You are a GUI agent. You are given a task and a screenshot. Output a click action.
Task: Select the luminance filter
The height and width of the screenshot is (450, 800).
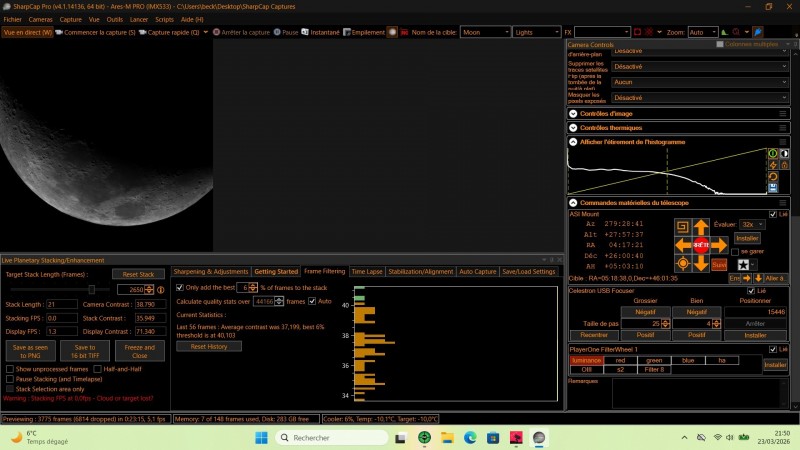pyautogui.click(x=586, y=360)
